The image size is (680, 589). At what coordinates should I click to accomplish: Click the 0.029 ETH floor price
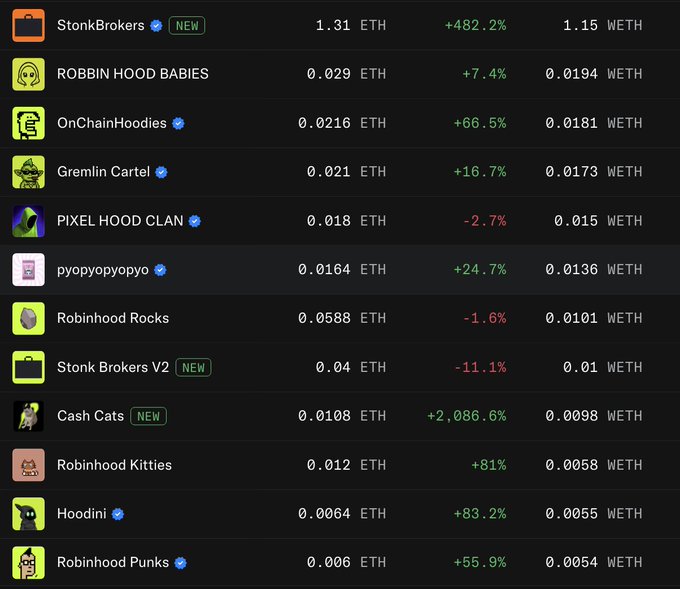point(346,74)
